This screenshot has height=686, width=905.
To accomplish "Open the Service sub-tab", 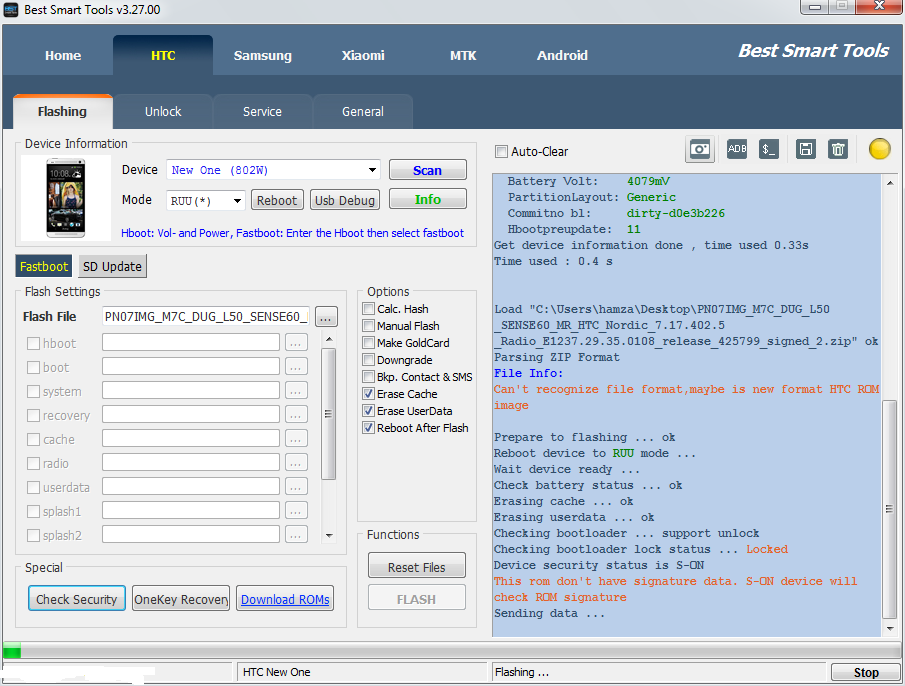I will (x=262, y=111).
